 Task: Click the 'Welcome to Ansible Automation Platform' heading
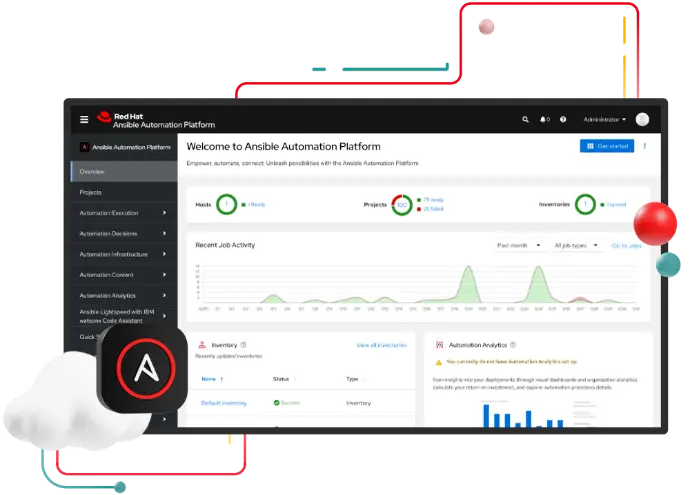(283, 147)
